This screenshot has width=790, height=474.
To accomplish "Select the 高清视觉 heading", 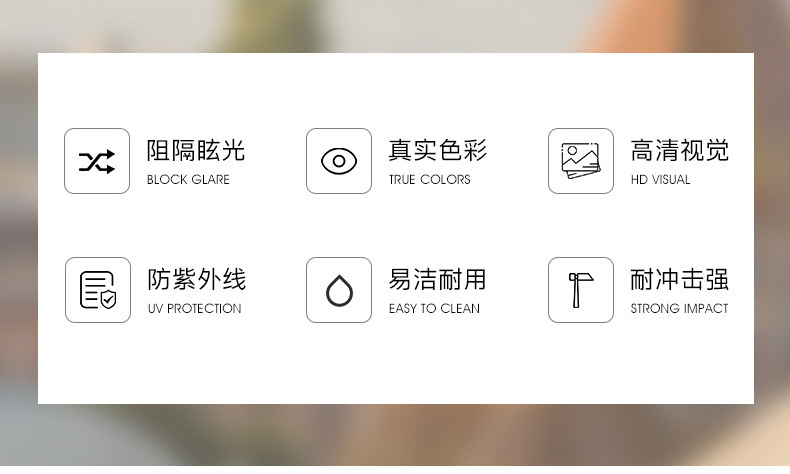I will click(x=680, y=151).
